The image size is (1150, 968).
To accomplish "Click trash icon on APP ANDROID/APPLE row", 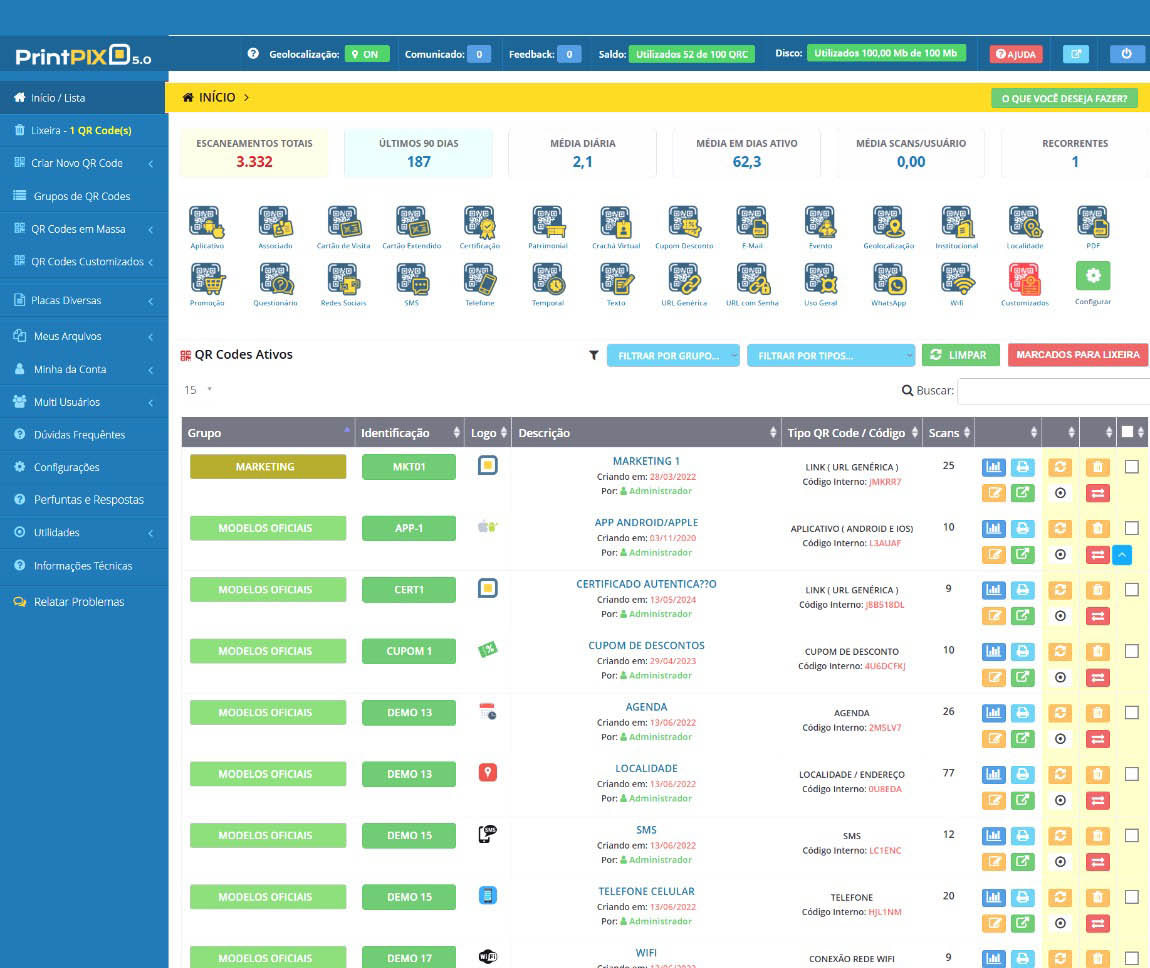I will [1097, 528].
